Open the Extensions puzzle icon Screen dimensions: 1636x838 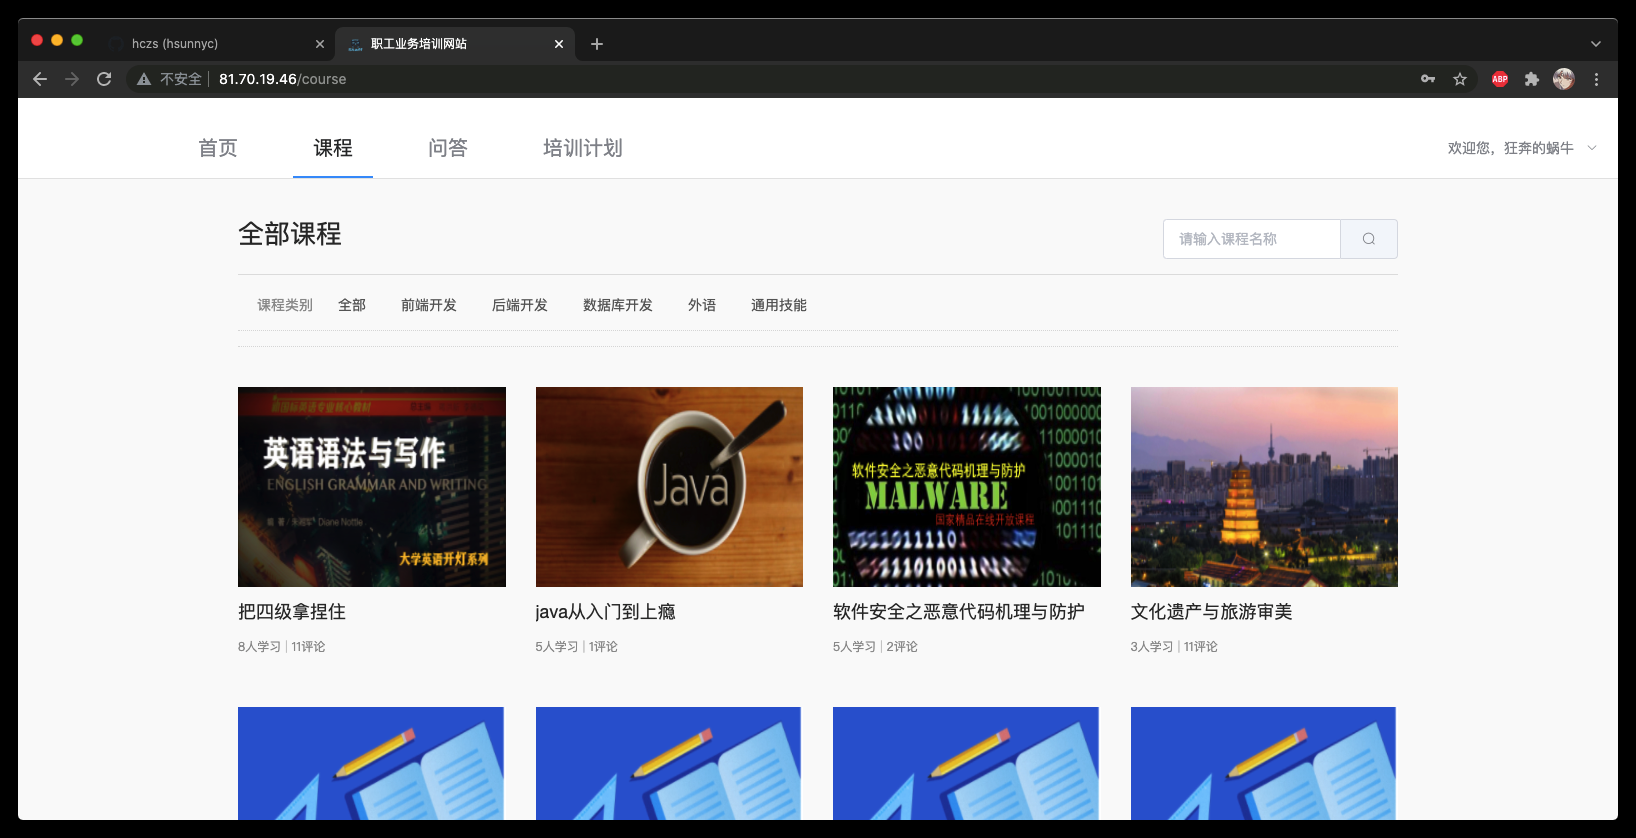click(1532, 79)
